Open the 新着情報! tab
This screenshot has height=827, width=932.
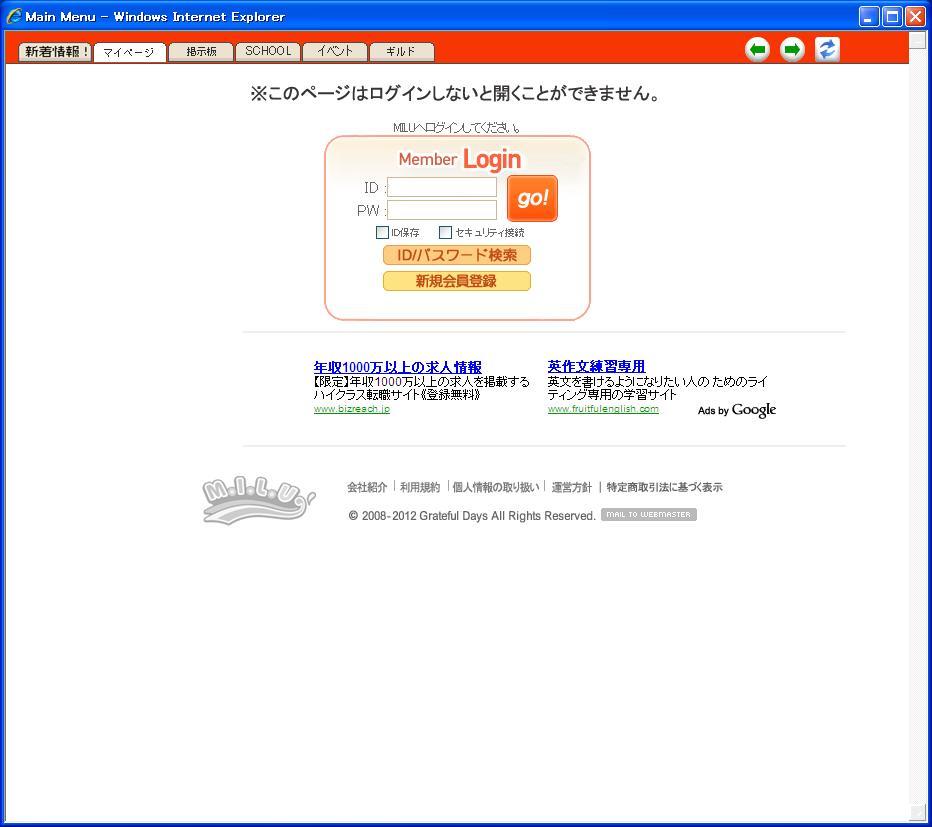pos(55,52)
